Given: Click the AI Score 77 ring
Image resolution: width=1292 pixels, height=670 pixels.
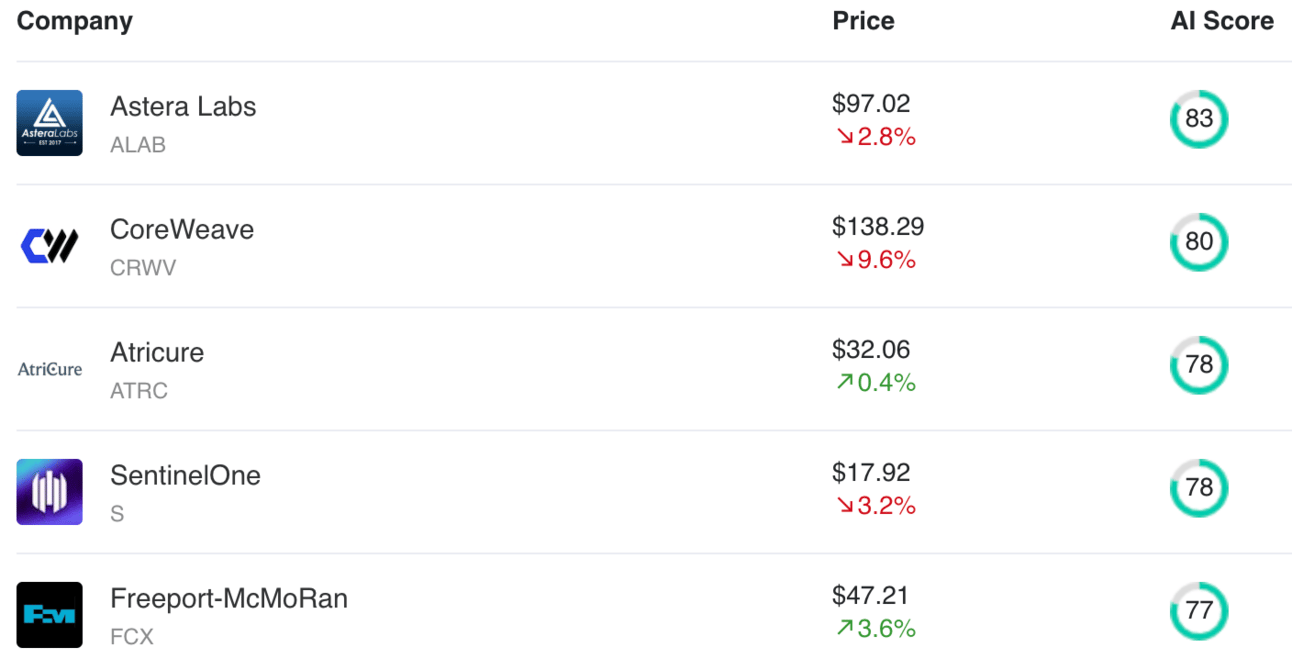Looking at the screenshot, I should pos(1198,610).
